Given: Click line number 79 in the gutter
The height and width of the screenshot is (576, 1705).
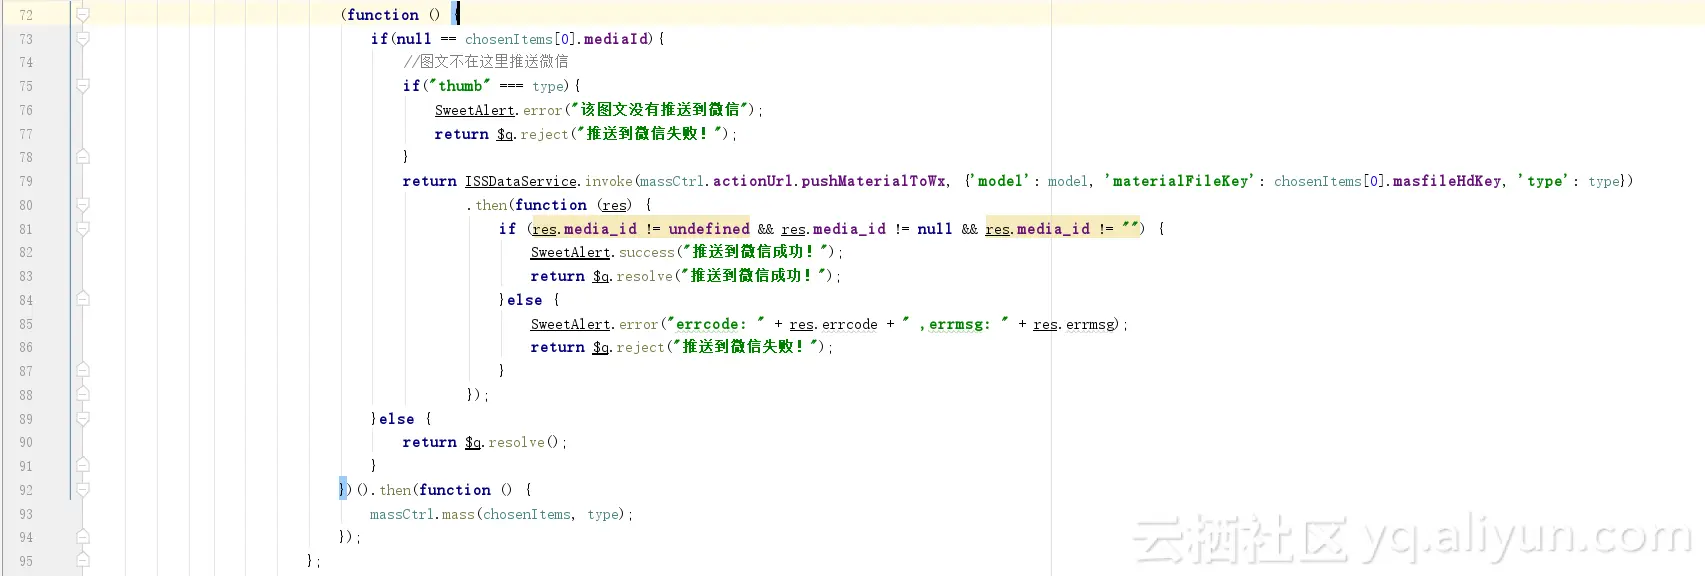Looking at the screenshot, I should 26,181.
